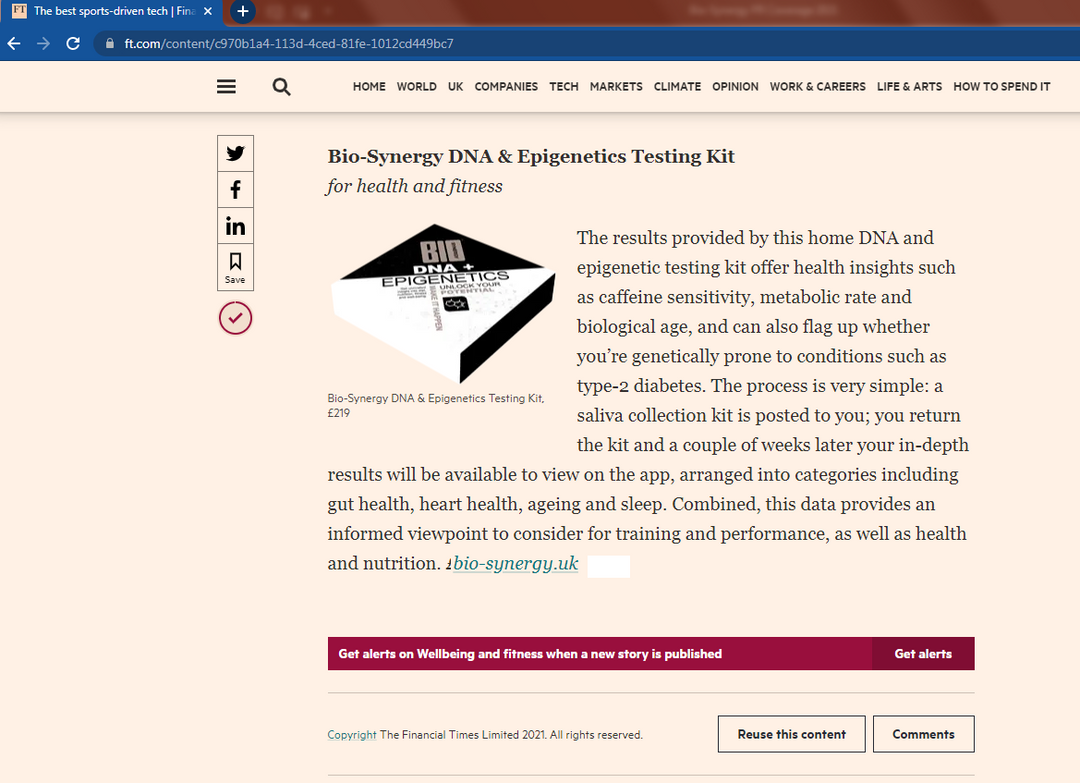Click the Bio-Synergy kit heading
Image resolution: width=1080 pixels, height=783 pixels.
(531, 156)
